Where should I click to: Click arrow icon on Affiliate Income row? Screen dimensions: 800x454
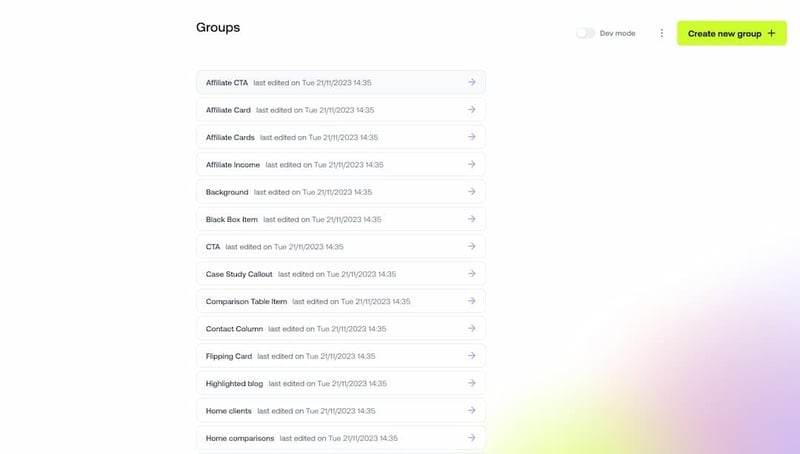(471, 164)
